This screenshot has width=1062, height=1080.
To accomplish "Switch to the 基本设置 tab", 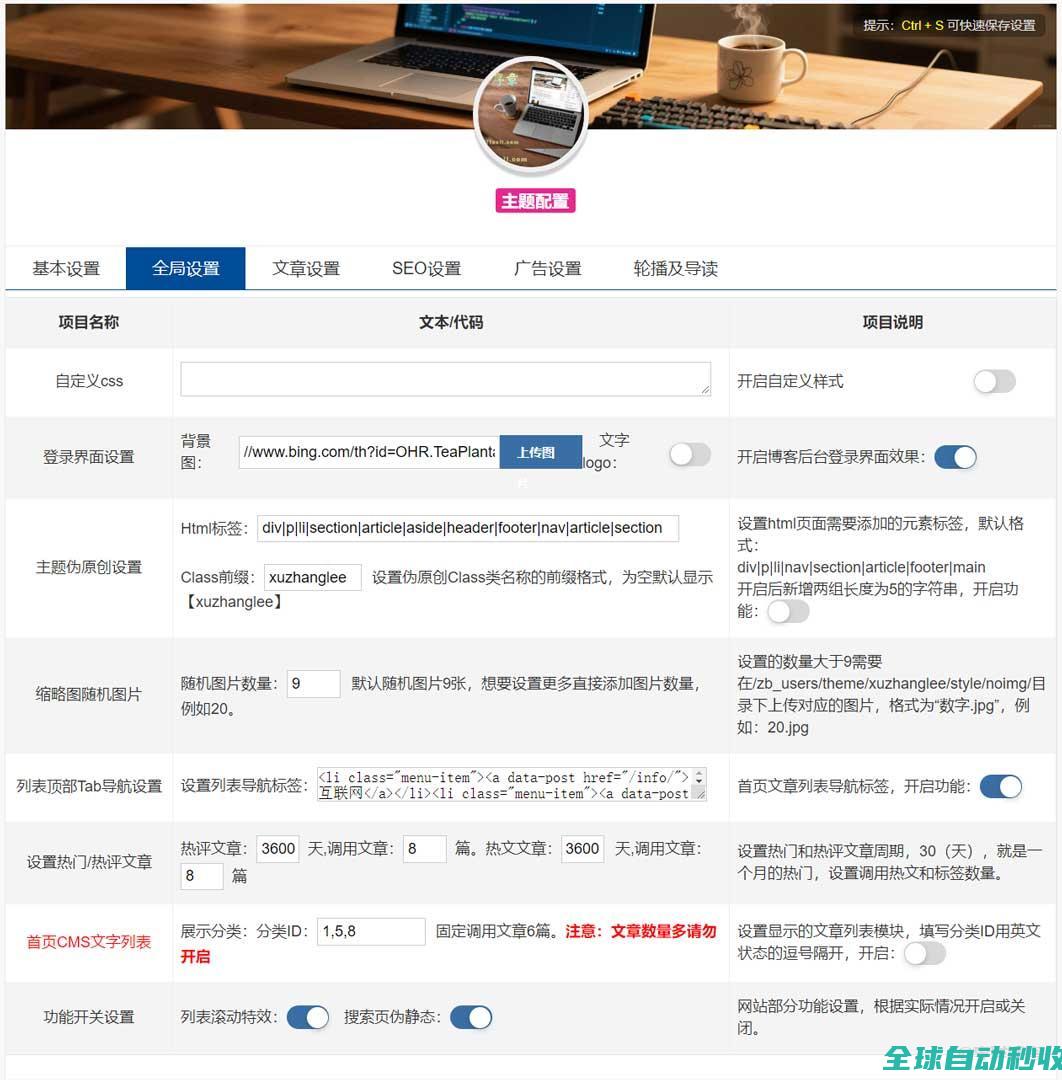I will (66, 268).
